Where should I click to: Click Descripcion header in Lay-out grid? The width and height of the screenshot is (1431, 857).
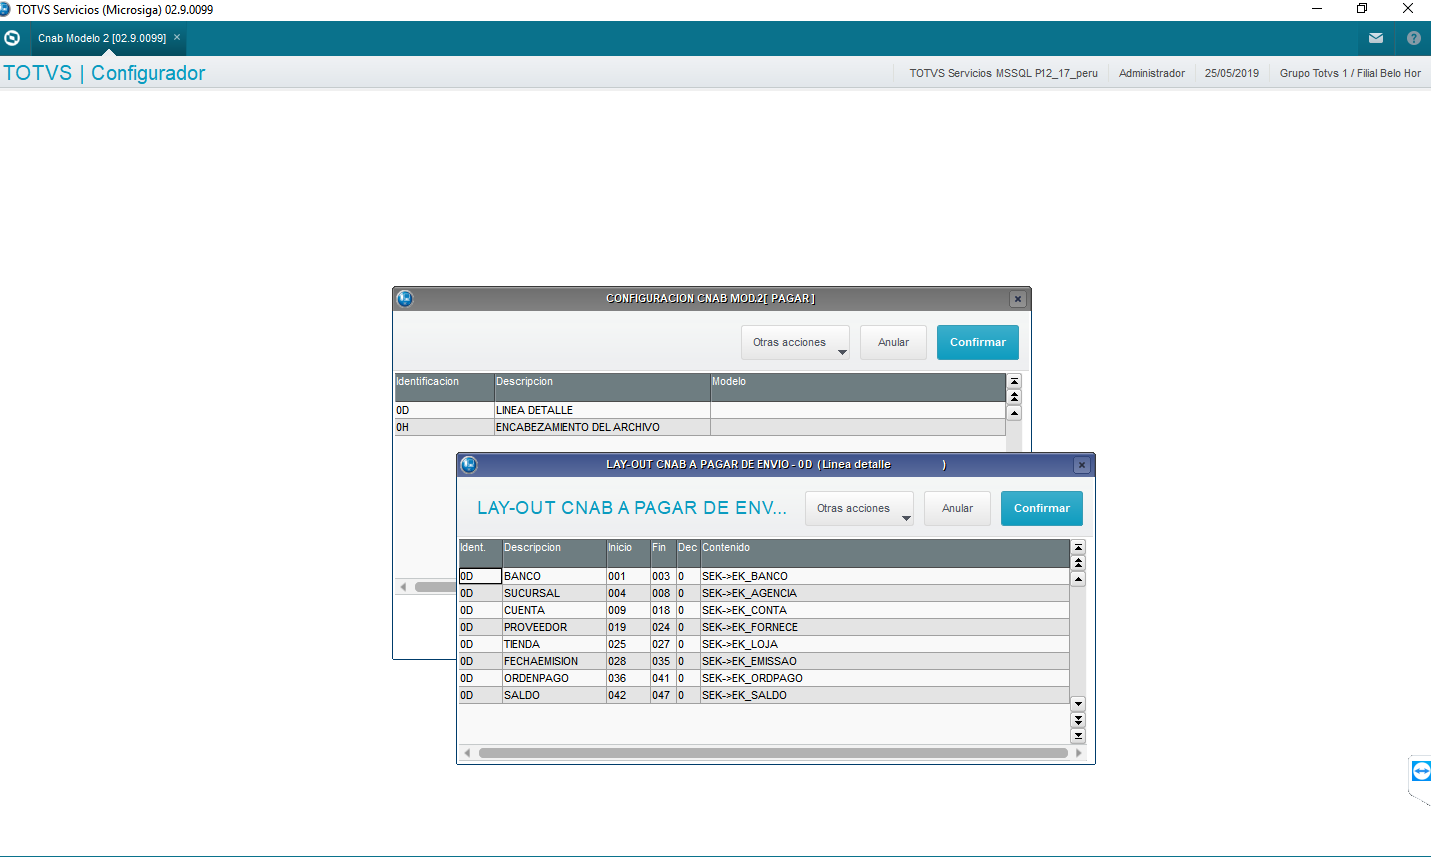click(x=554, y=553)
